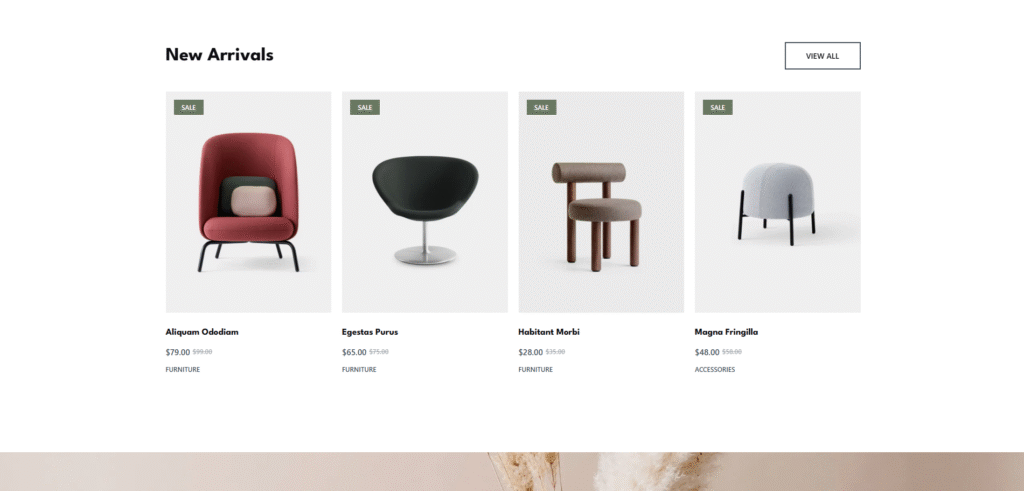Click the $48.00 price of Magna Fringilla

(x=707, y=352)
